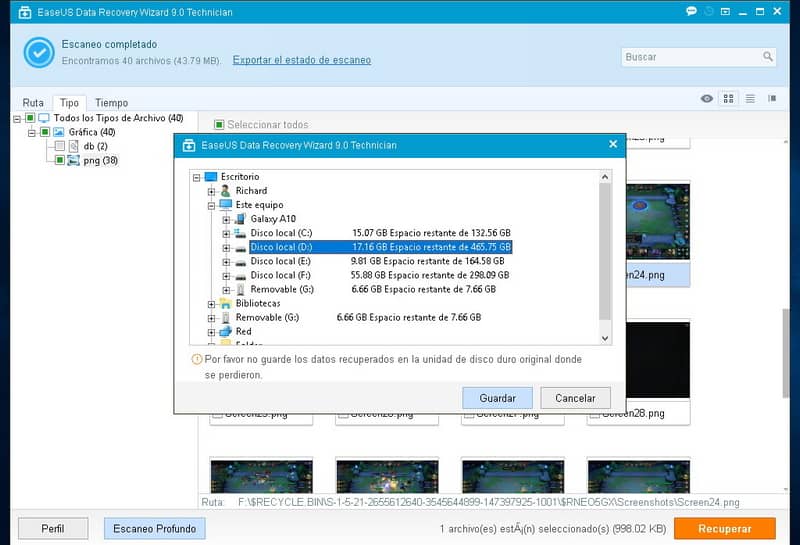800x545 pixels.
Task: Click the Disco local (F:) drive icon
Action: [240, 276]
